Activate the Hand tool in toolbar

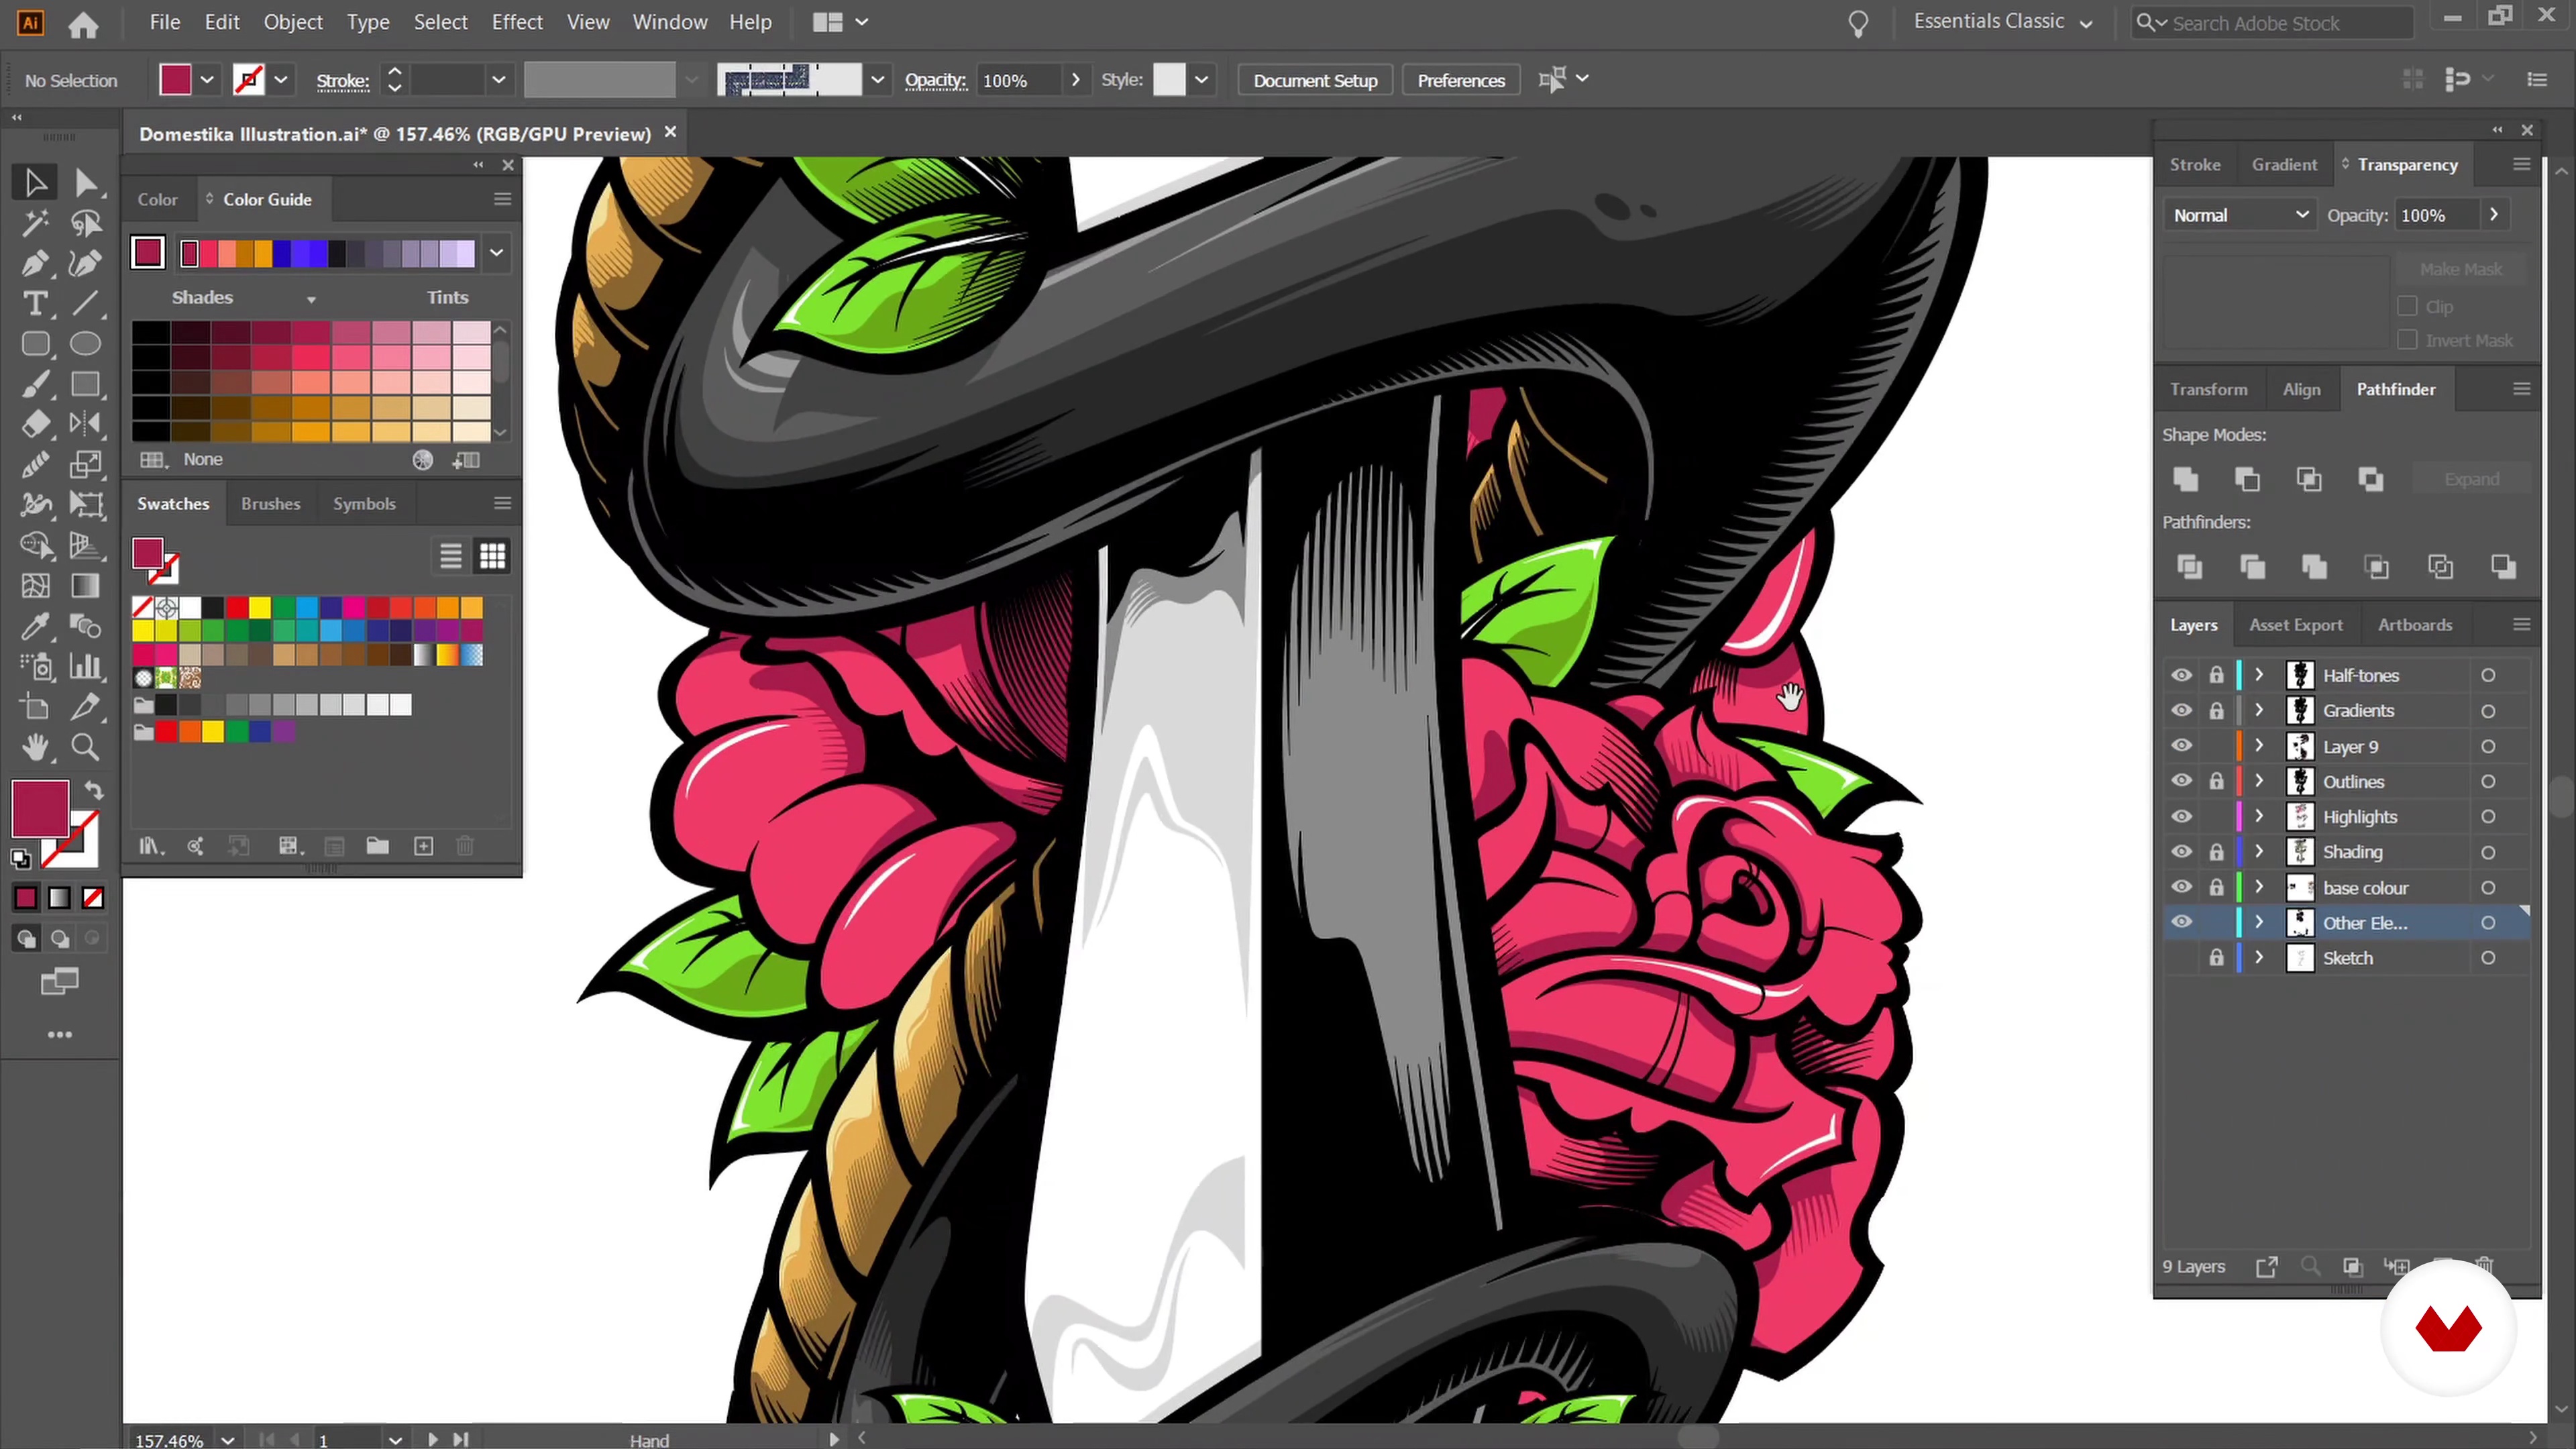[x=35, y=747]
